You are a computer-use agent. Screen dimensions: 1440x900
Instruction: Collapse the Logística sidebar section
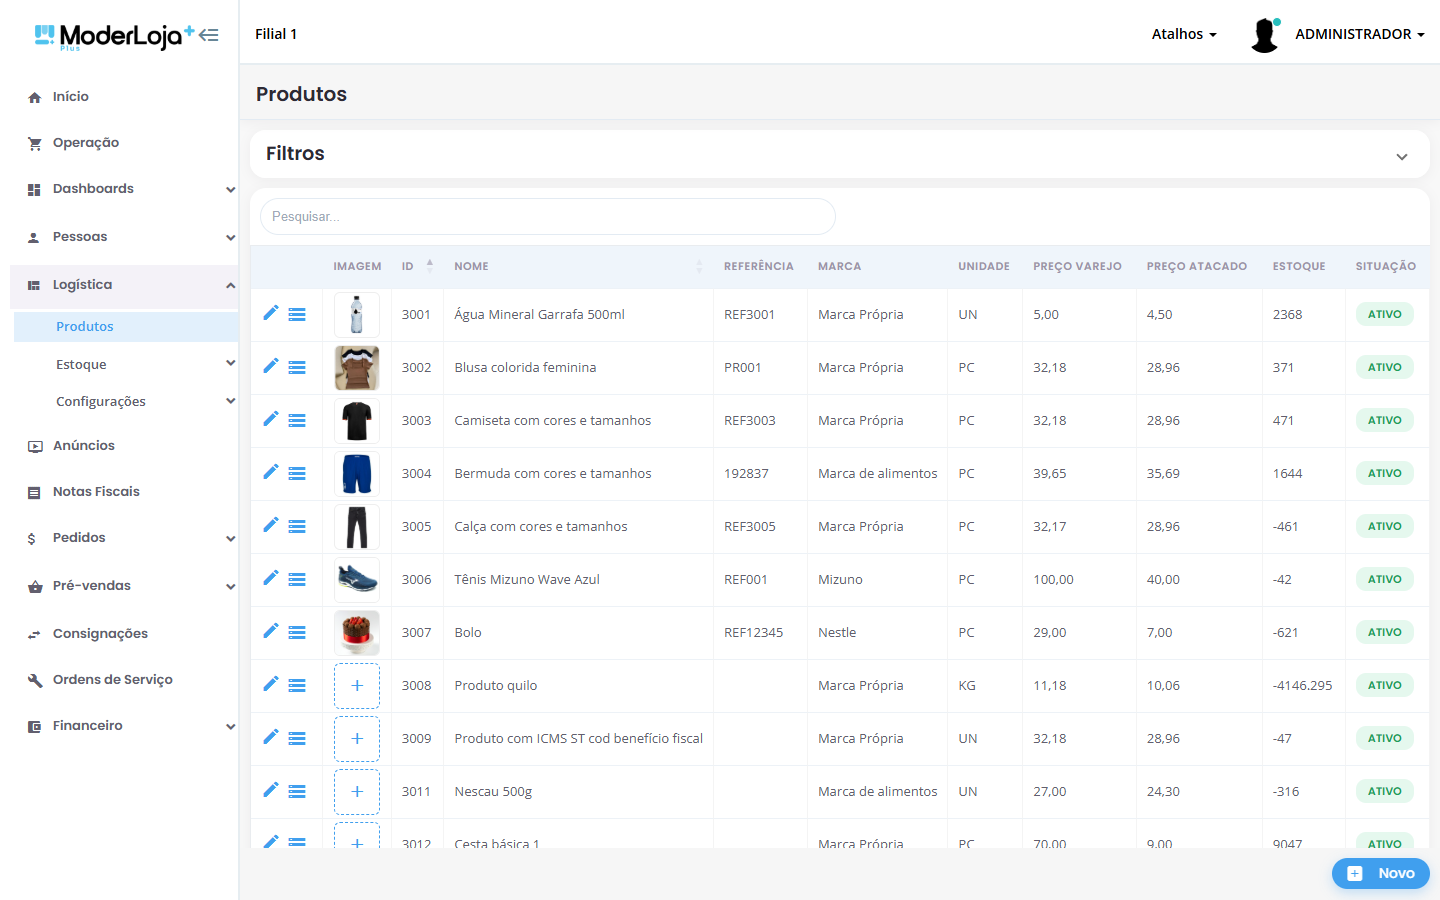124,285
